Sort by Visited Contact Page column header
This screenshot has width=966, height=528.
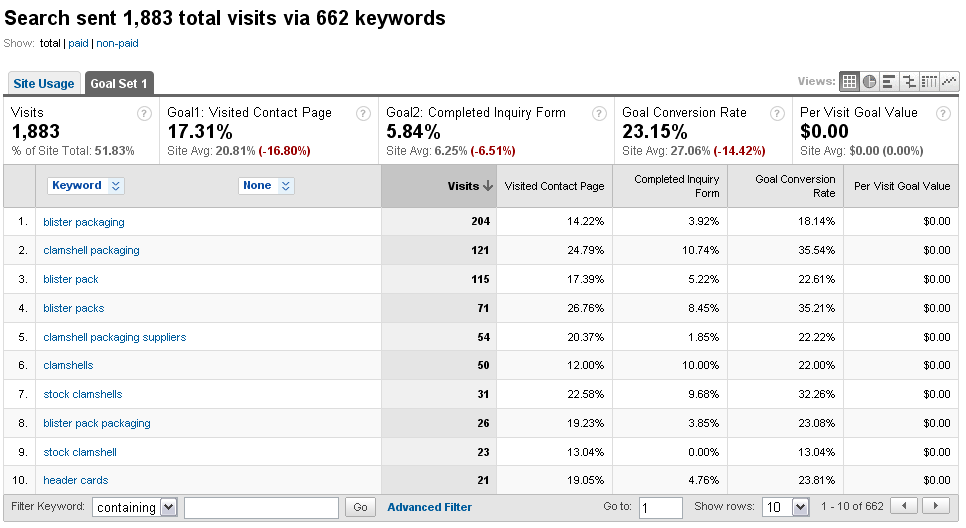click(x=554, y=186)
